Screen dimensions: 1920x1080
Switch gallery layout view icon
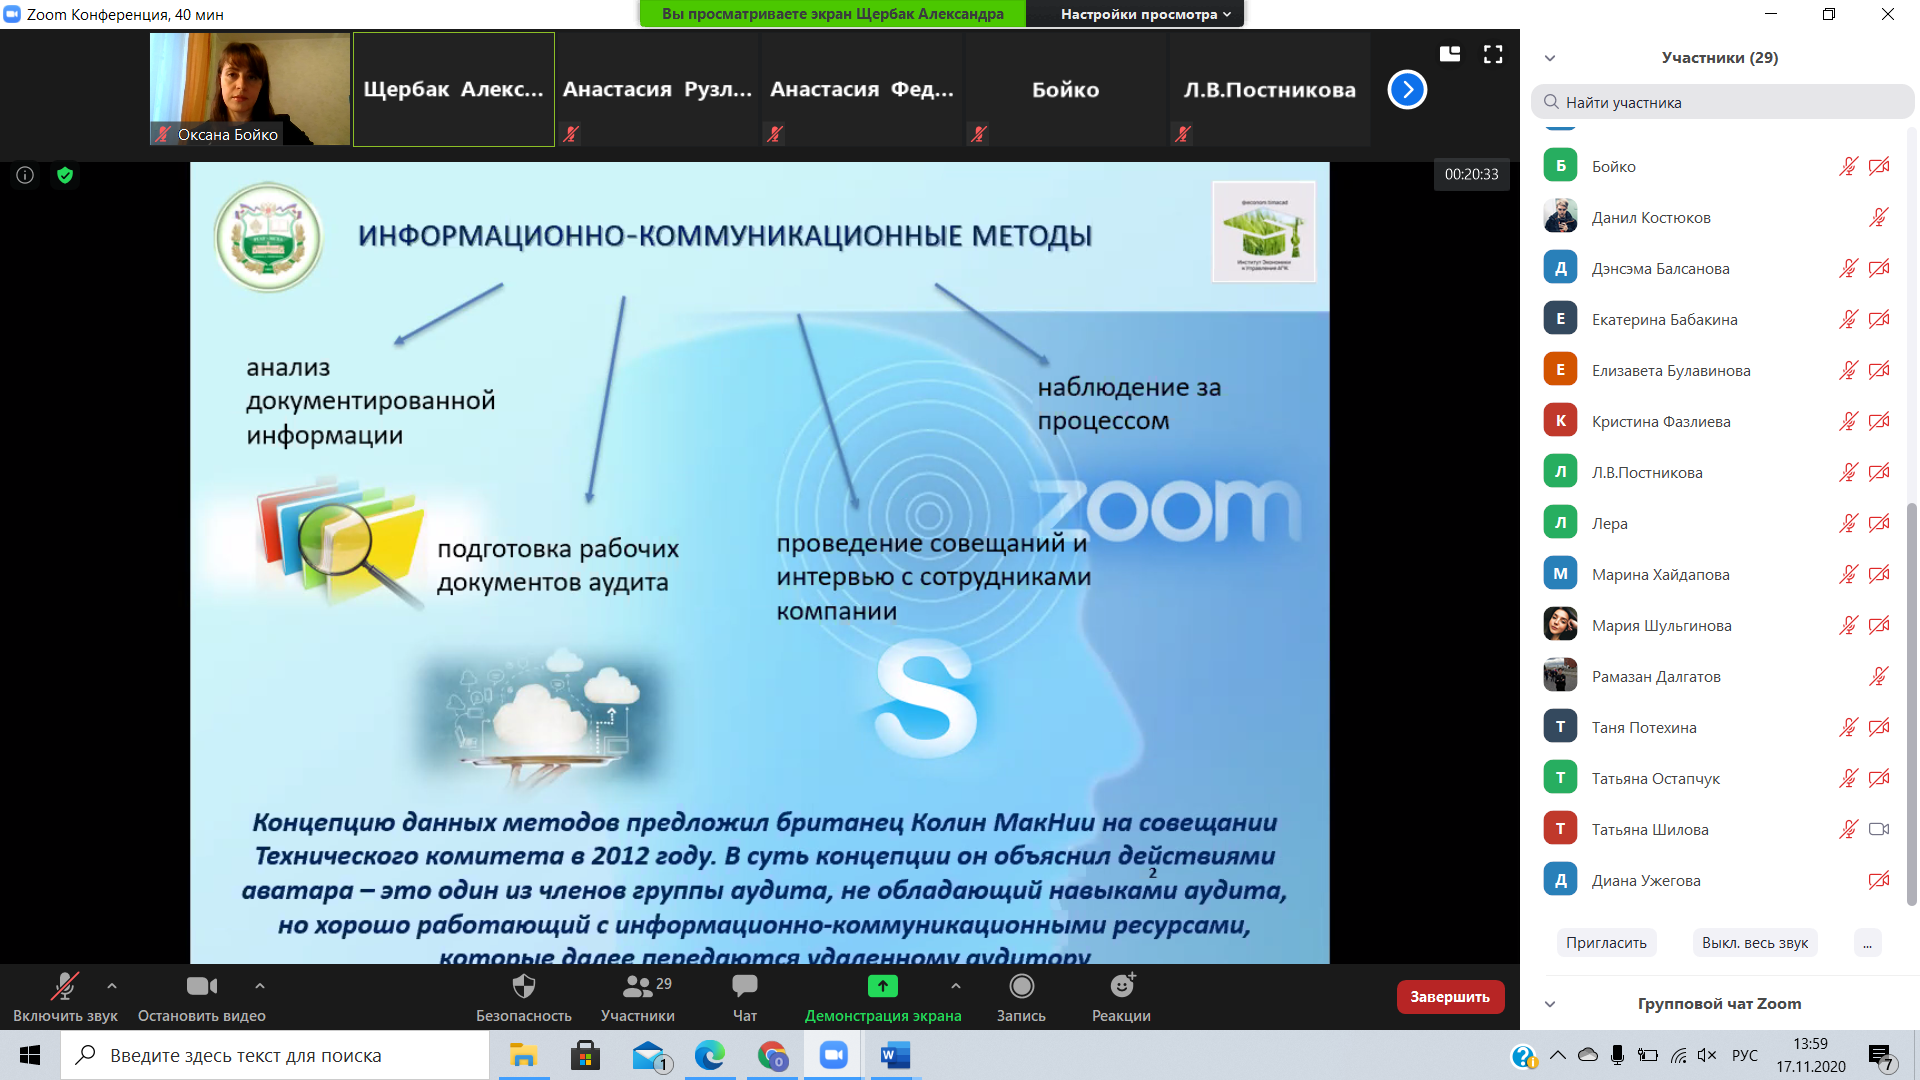(1450, 55)
